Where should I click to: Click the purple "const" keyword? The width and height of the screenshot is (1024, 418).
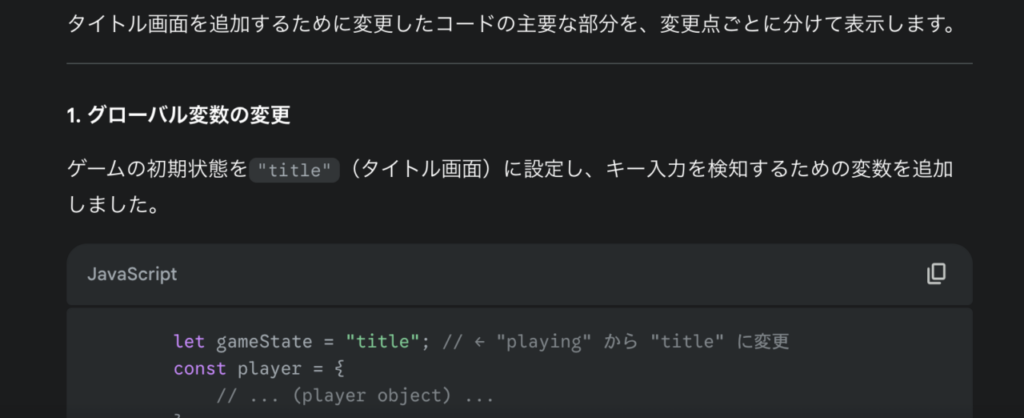(199, 369)
